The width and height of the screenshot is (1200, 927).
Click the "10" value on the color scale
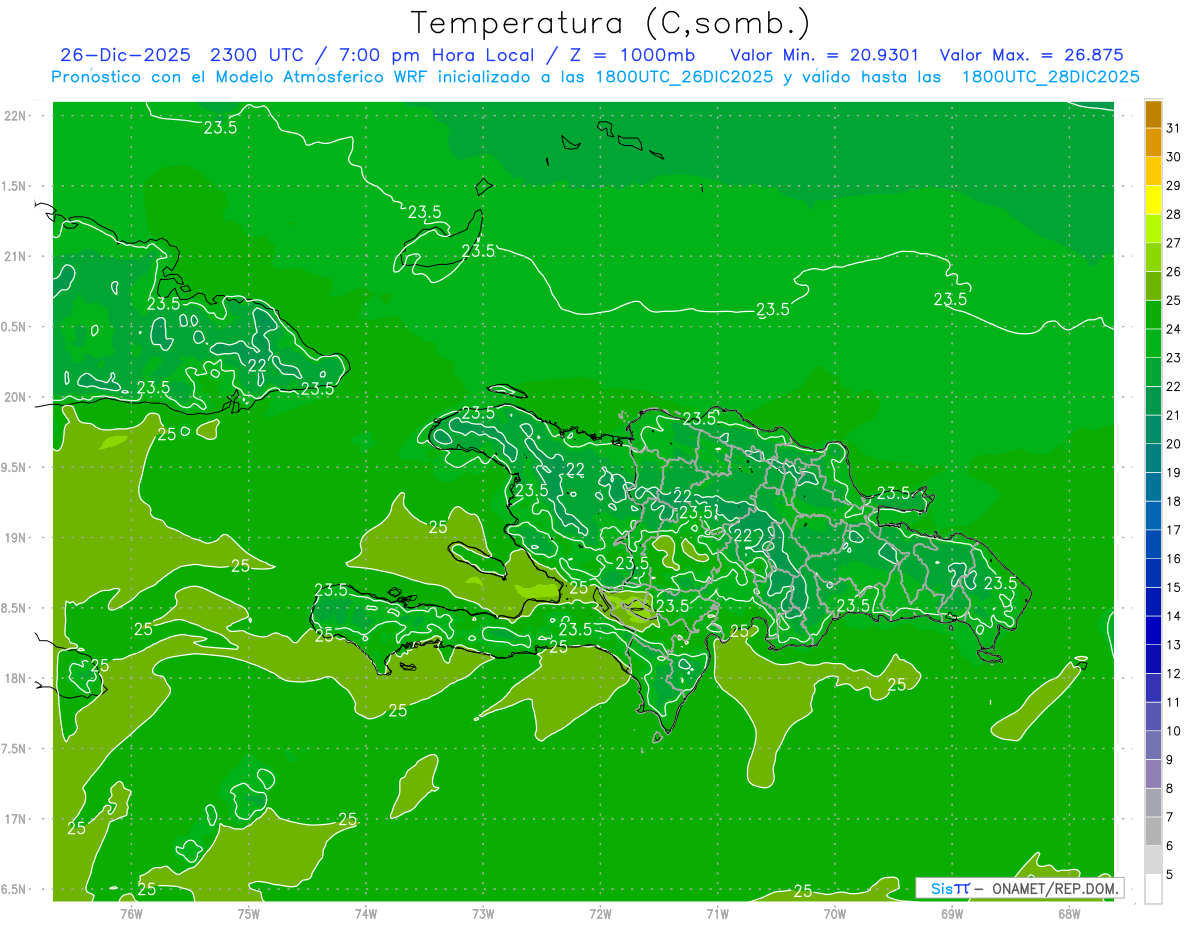1174,731
